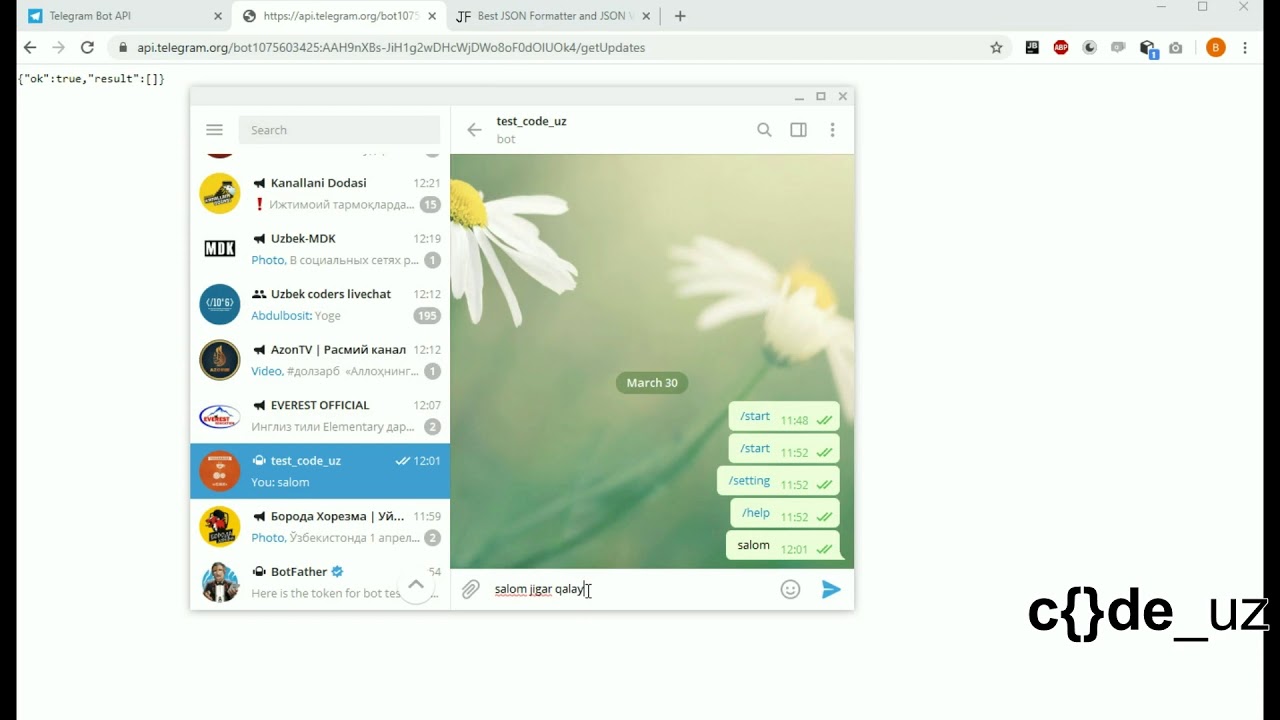This screenshot has width=1280, height=720.
Task: Open the Uzbek coders livechat group
Action: pos(320,305)
